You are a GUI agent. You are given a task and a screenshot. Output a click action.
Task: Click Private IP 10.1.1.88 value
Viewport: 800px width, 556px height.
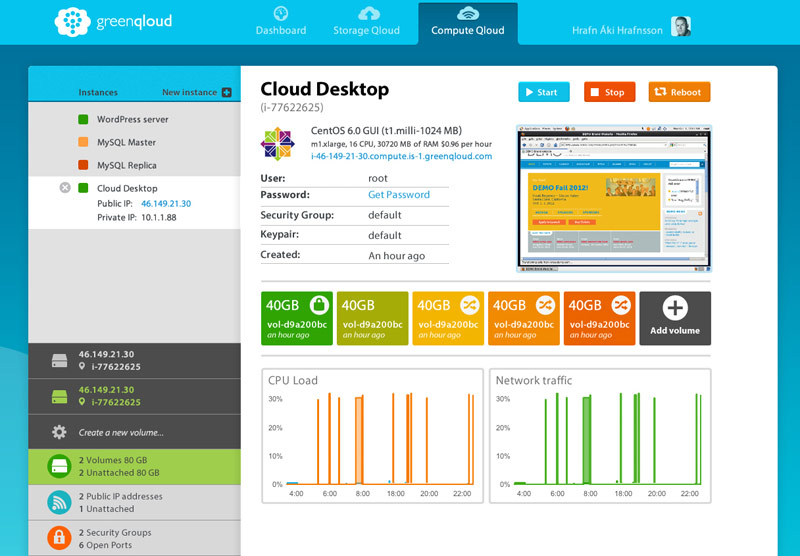pyautogui.click(x=159, y=217)
